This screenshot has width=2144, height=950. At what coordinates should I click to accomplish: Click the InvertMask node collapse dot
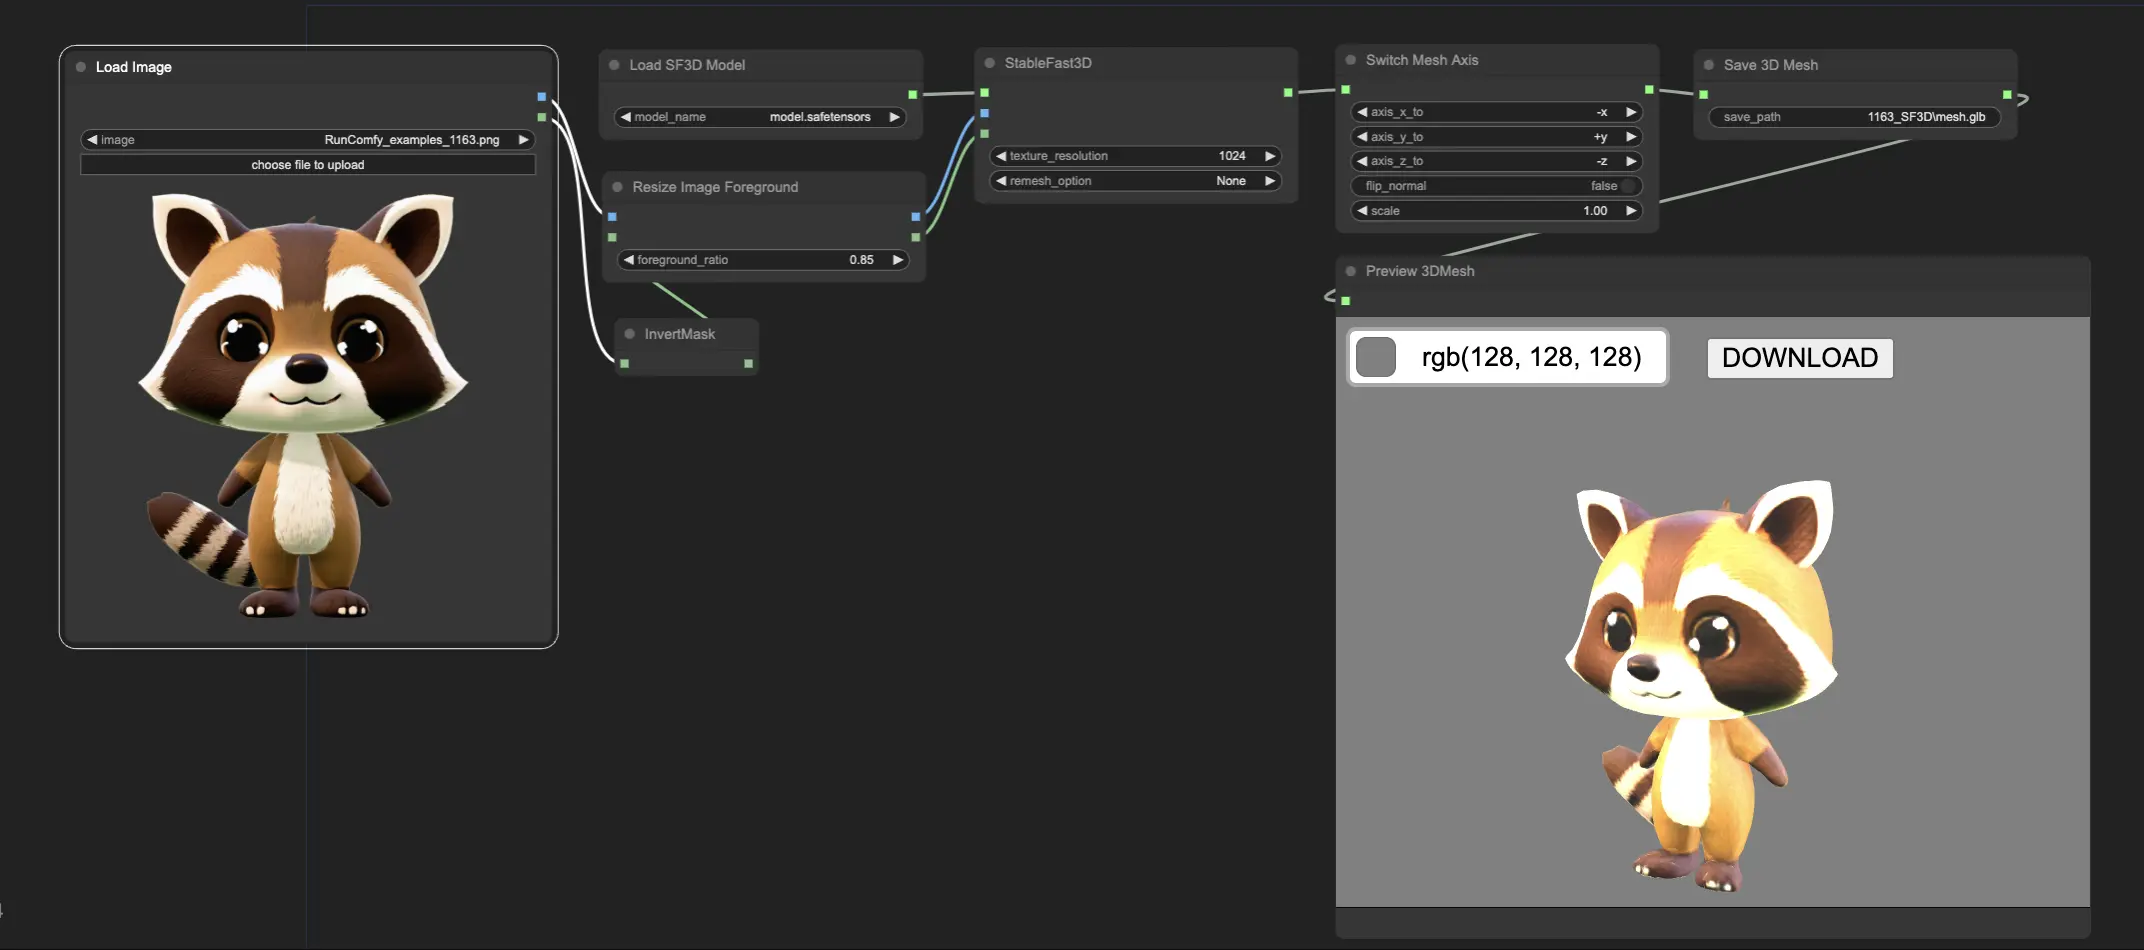(x=630, y=334)
